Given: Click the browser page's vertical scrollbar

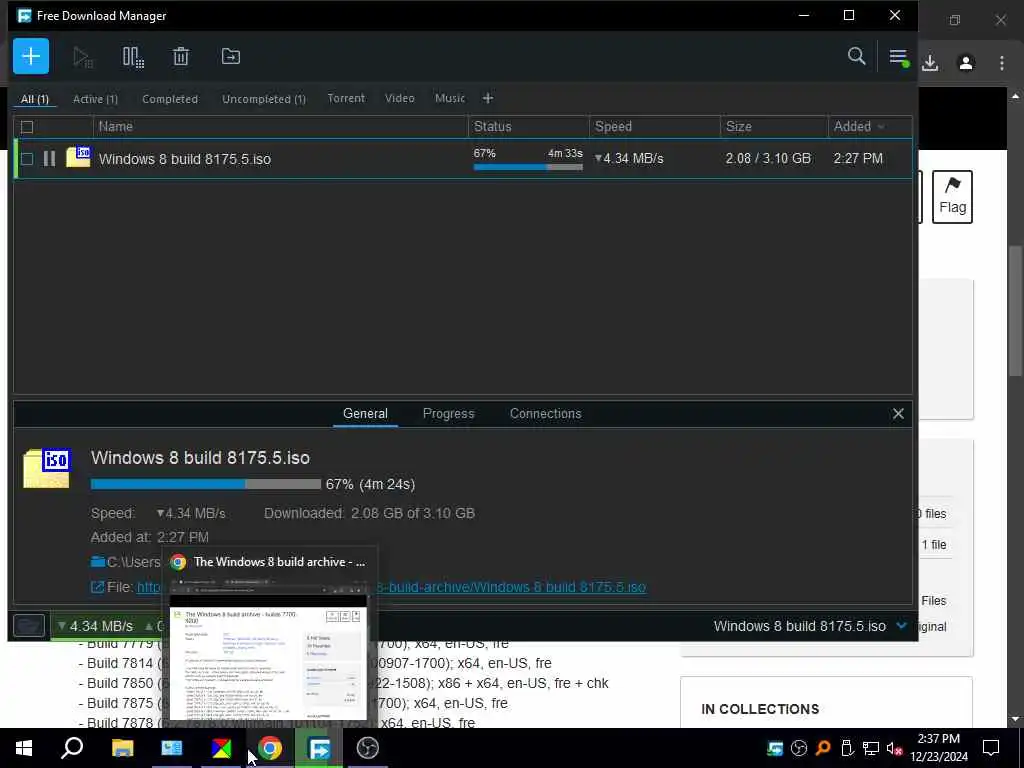Looking at the screenshot, I should click(x=1015, y=311).
